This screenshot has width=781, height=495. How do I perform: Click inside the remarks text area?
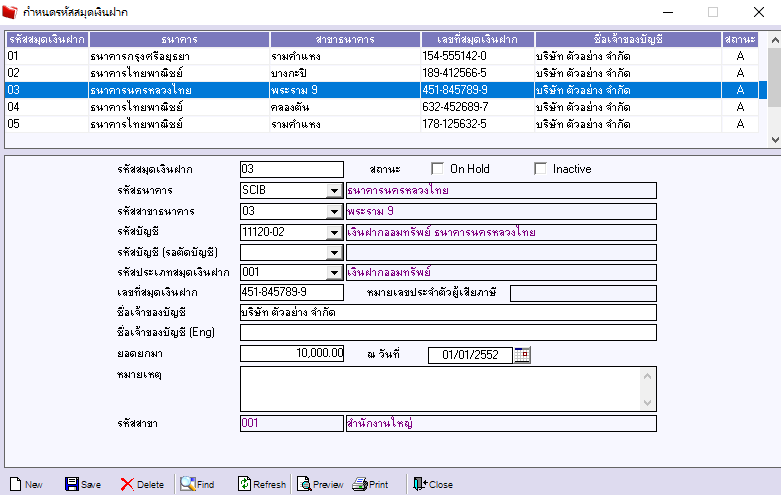[441, 389]
